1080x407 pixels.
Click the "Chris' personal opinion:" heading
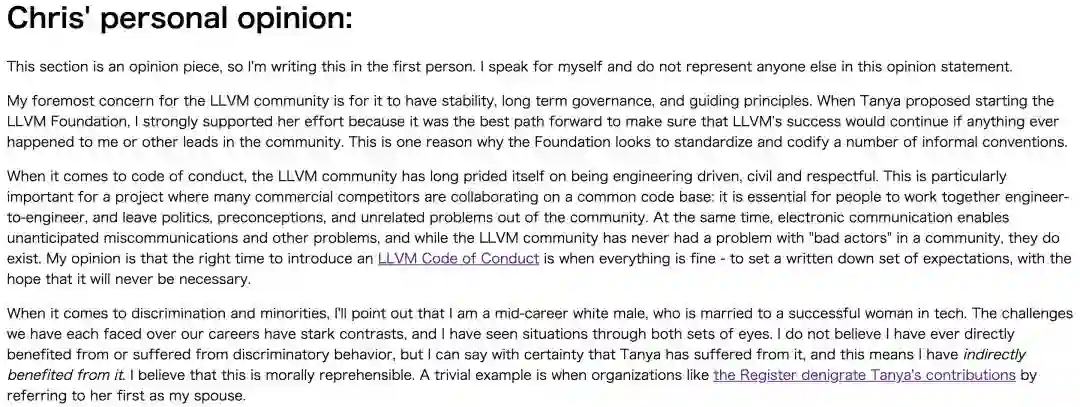pyautogui.click(x=180, y=21)
